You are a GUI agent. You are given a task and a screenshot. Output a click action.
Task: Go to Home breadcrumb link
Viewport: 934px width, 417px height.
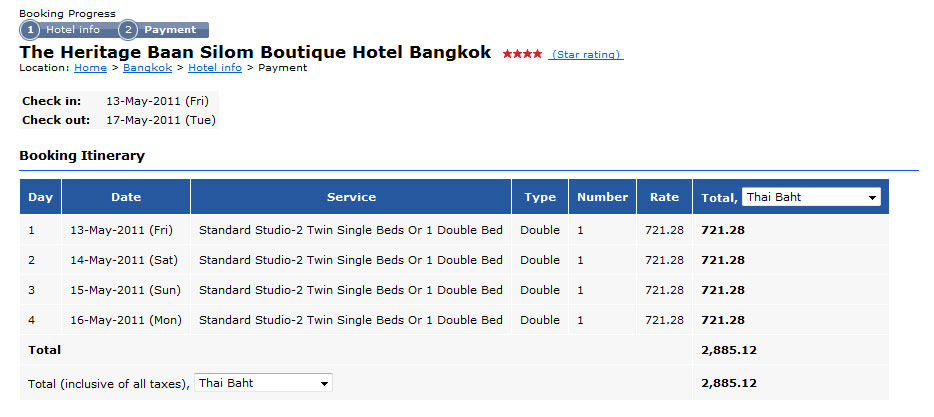click(x=91, y=68)
